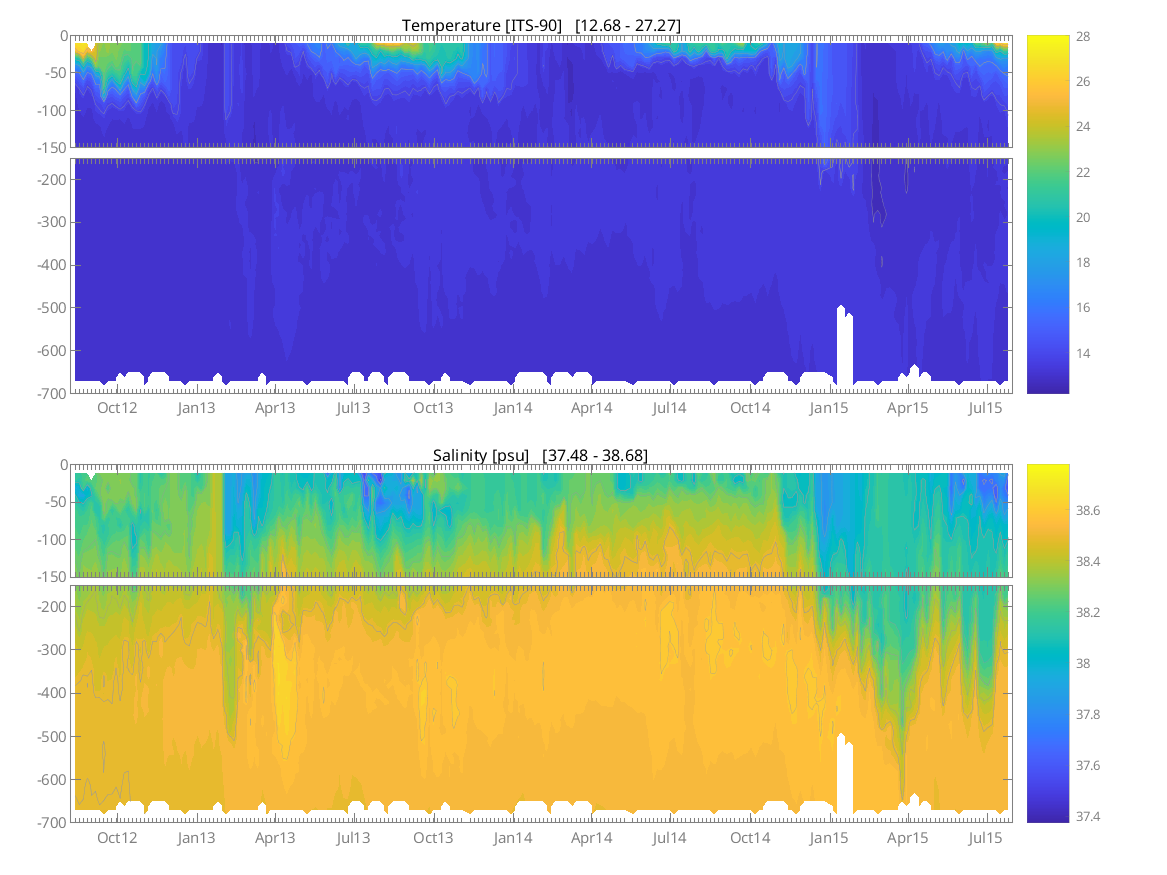This screenshot has height=875, width=1167.
Task: Select Oct12 tick on temperature time axis
Action: tap(117, 408)
